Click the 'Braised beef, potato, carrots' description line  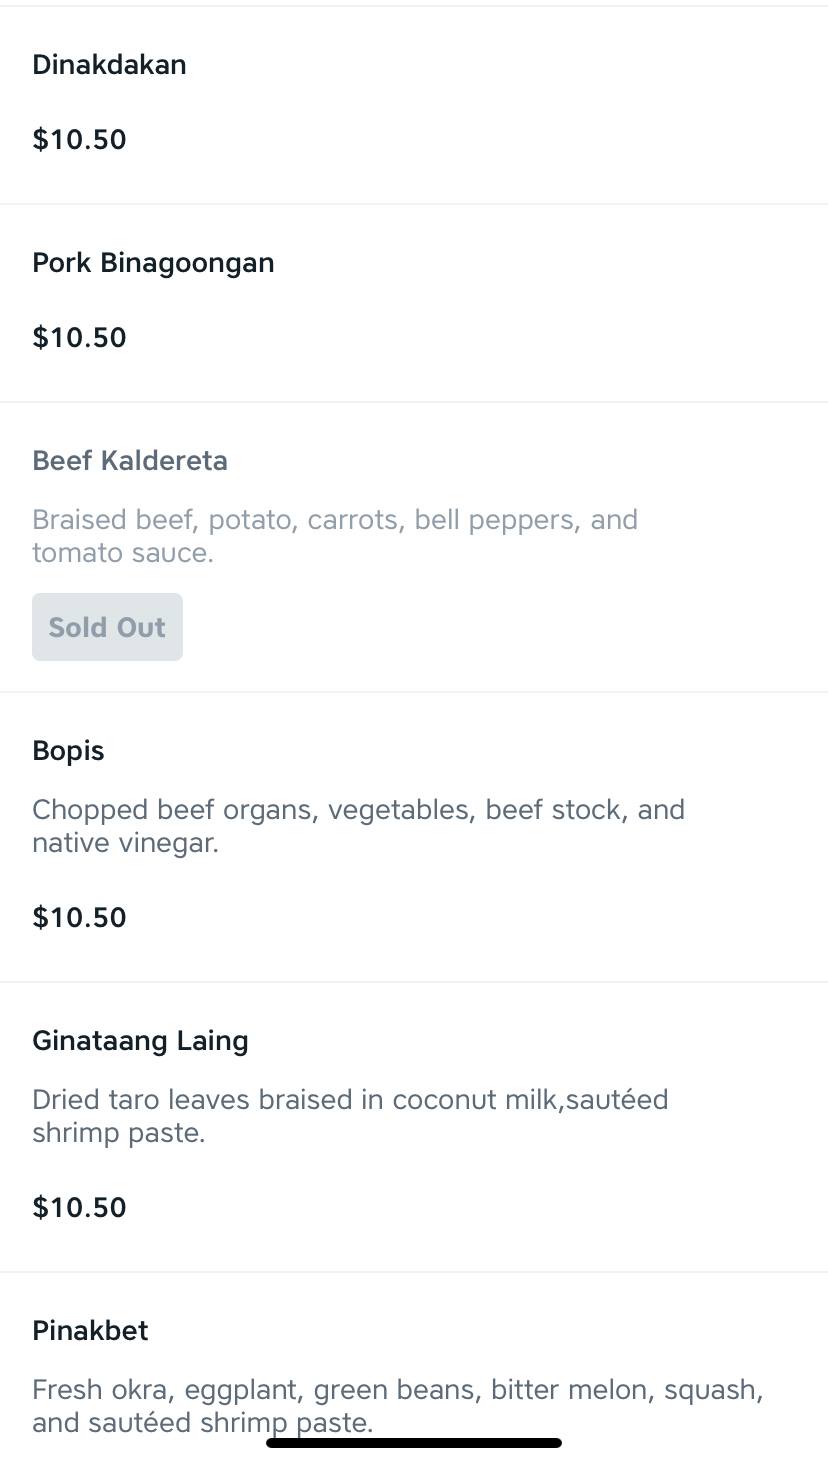[334, 520]
